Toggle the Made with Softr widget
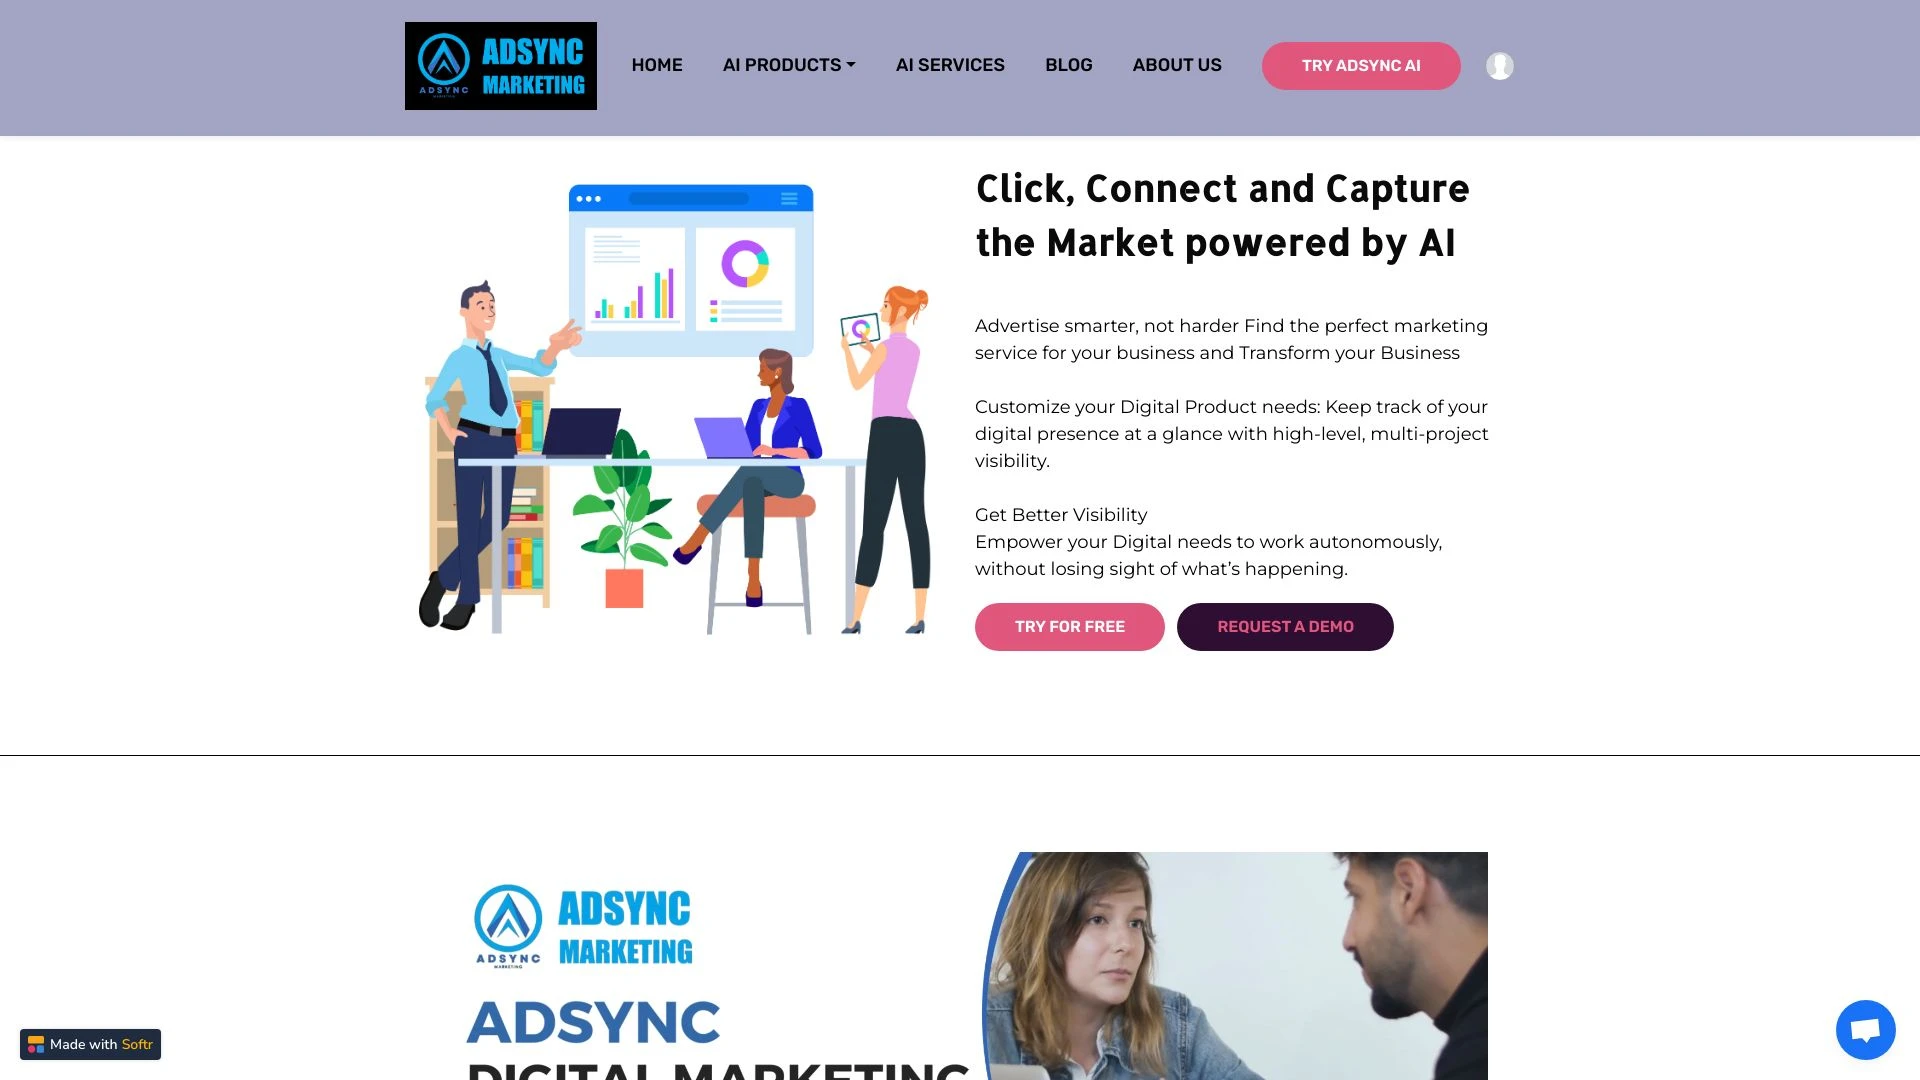The height and width of the screenshot is (1080, 1920). [x=90, y=1044]
